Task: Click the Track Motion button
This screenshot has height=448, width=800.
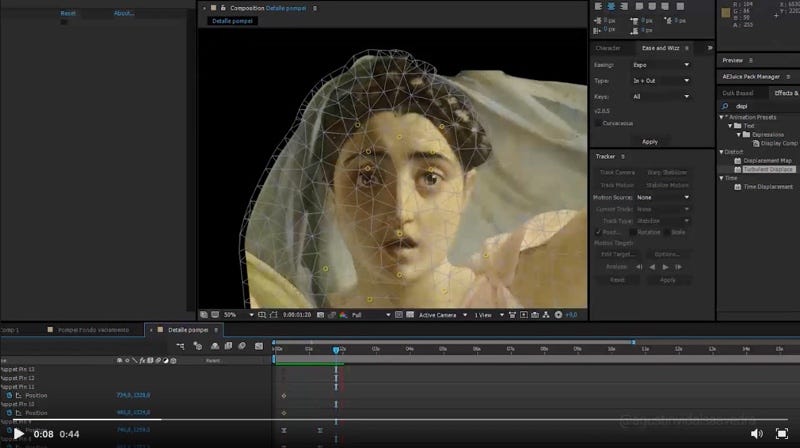Action: pyautogui.click(x=617, y=185)
